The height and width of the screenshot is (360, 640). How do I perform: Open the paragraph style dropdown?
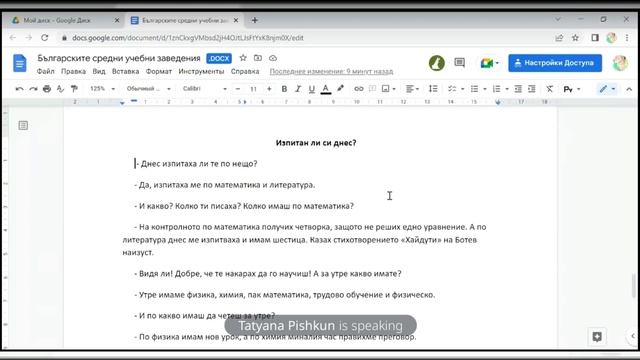point(148,89)
